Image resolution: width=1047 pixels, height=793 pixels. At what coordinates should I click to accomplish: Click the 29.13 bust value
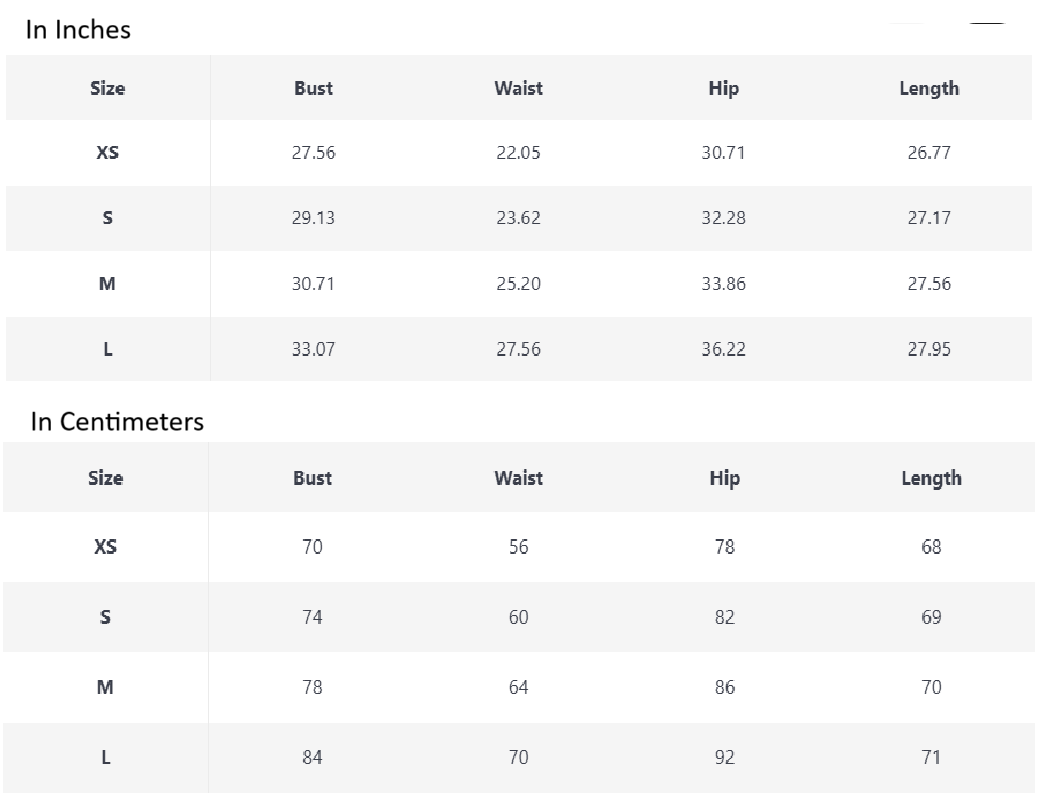click(313, 218)
